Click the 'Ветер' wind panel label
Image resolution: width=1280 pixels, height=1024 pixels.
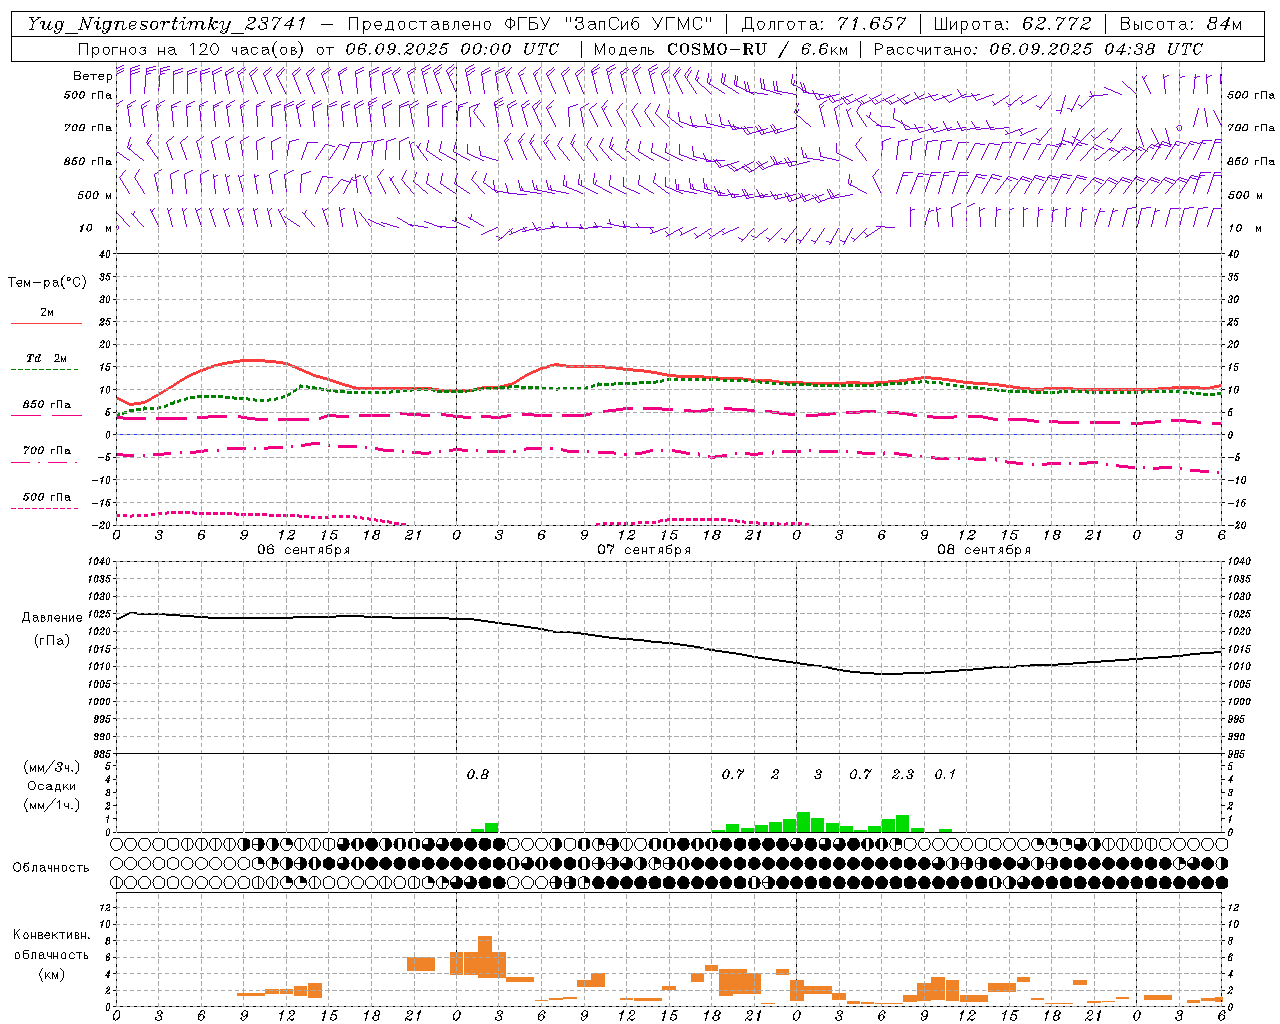point(92,76)
